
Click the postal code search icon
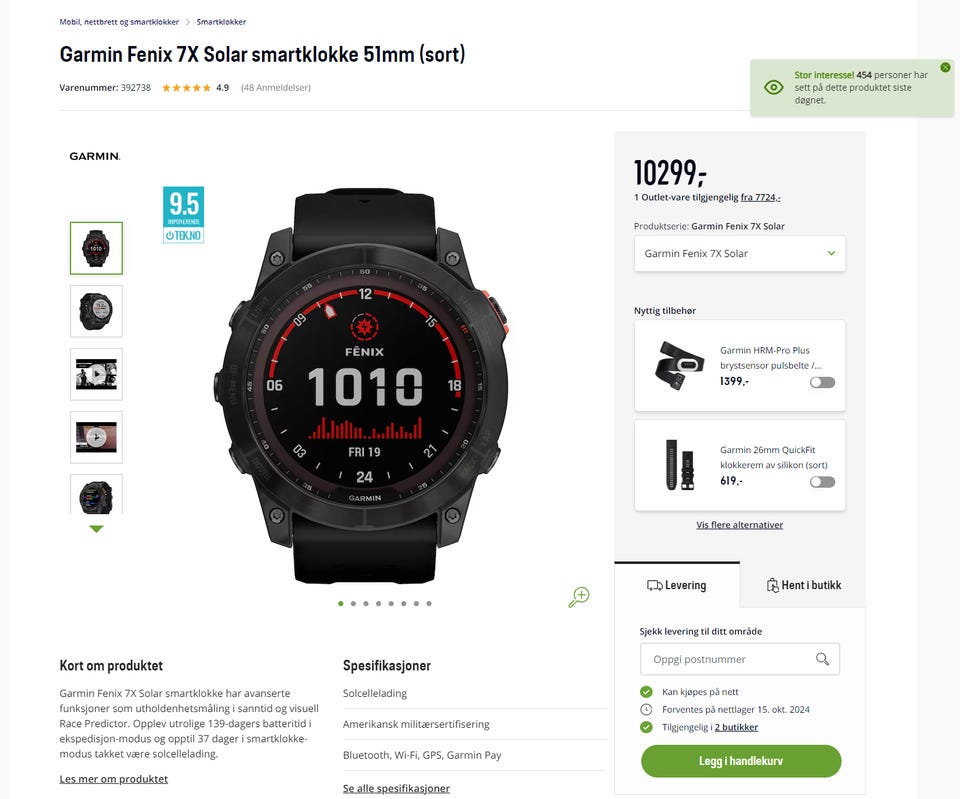(822, 659)
